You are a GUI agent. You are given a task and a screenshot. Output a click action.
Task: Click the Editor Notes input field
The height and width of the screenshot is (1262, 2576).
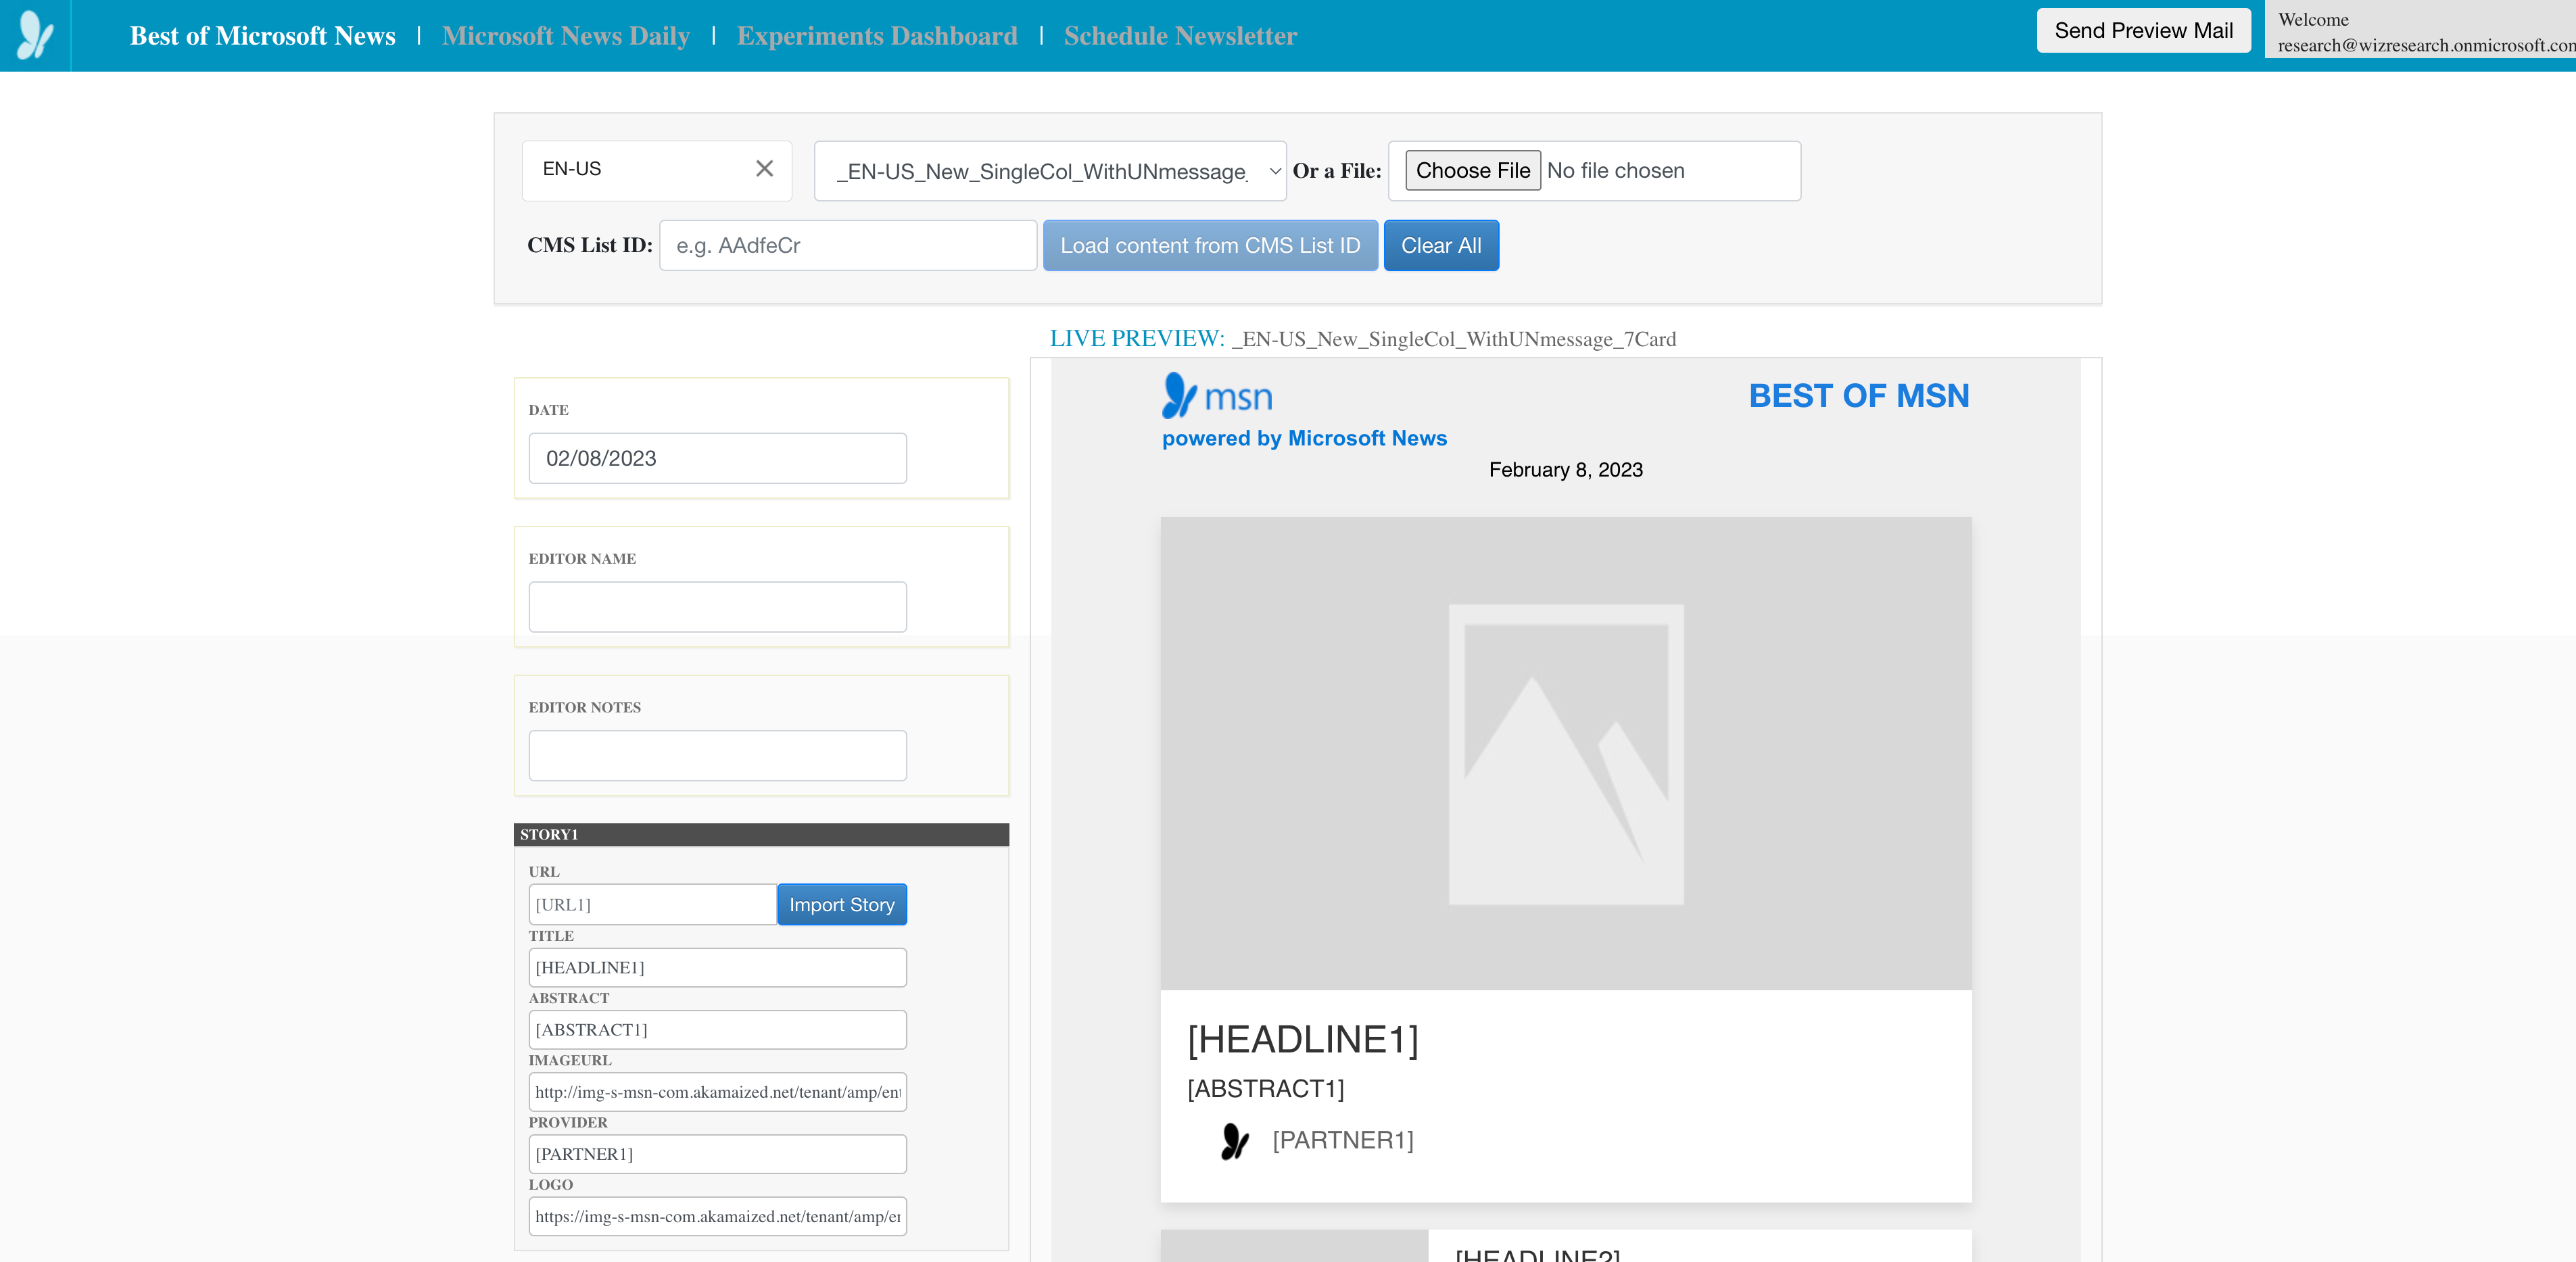(x=717, y=755)
